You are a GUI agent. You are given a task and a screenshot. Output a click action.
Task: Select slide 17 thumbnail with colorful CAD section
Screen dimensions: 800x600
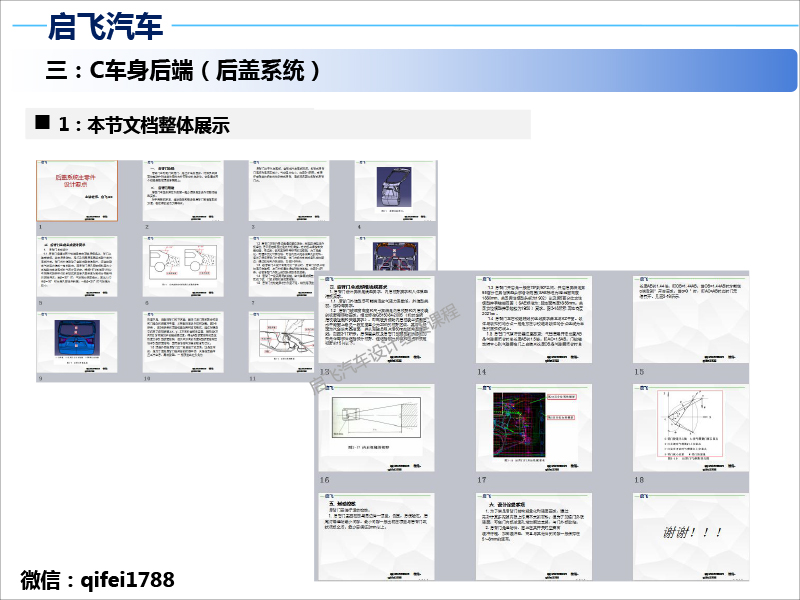click(534, 428)
